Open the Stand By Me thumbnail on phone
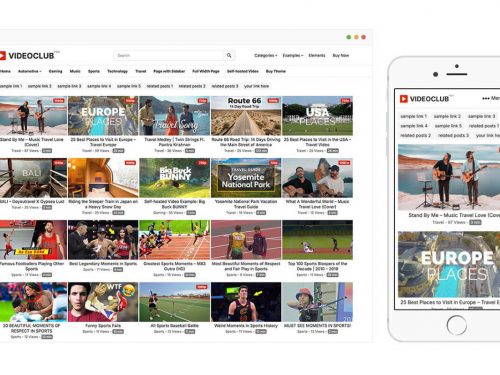500x375 pixels. pyautogui.click(x=449, y=177)
